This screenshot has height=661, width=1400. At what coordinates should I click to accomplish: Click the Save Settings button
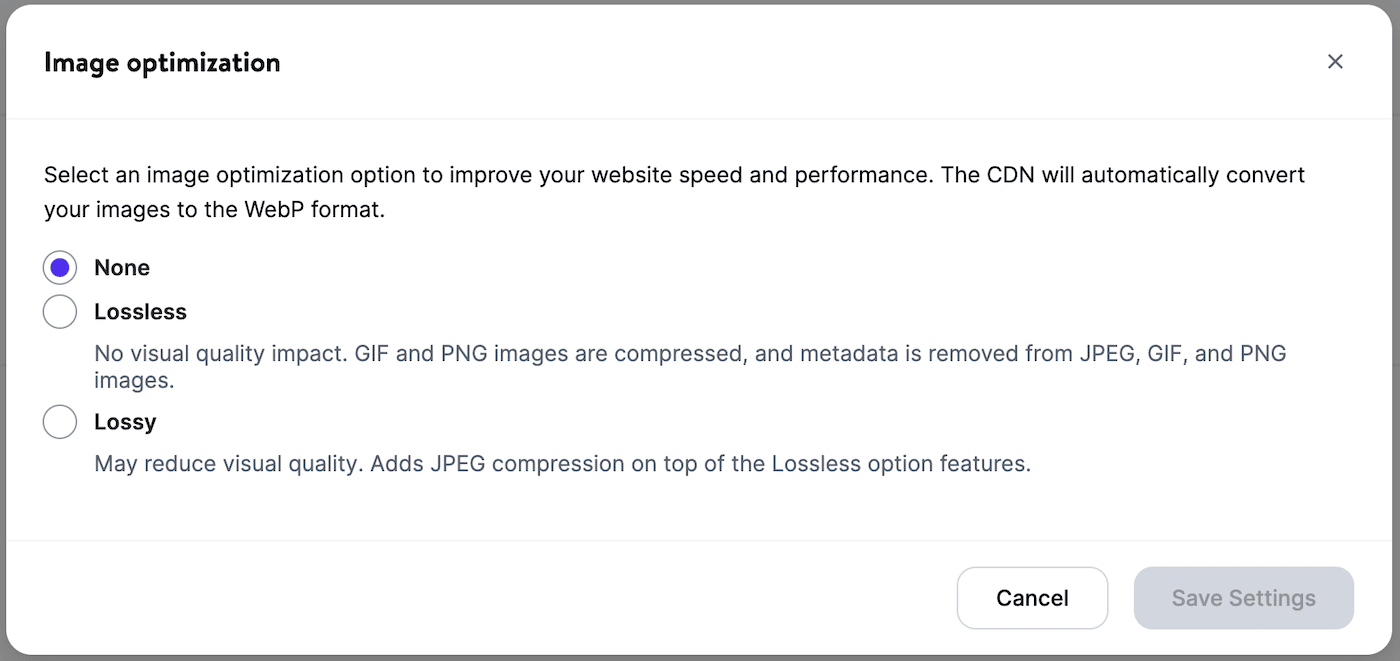1243,598
